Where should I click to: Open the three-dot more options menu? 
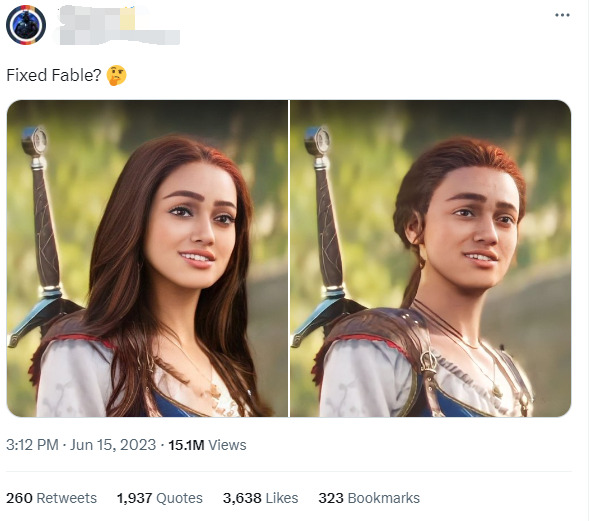click(562, 15)
